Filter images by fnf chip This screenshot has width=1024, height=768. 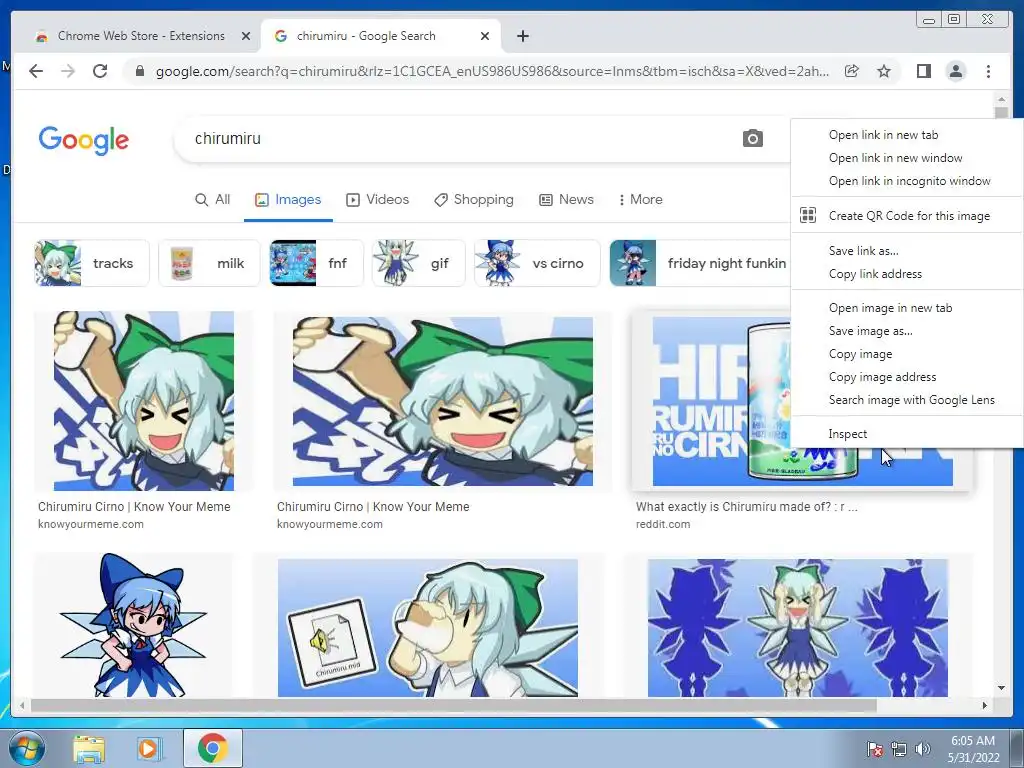pyautogui.click(x=316, y=263)
